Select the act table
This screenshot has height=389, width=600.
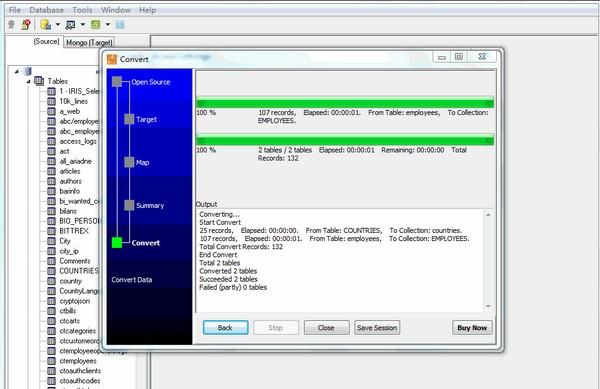(x=64, y=151)
